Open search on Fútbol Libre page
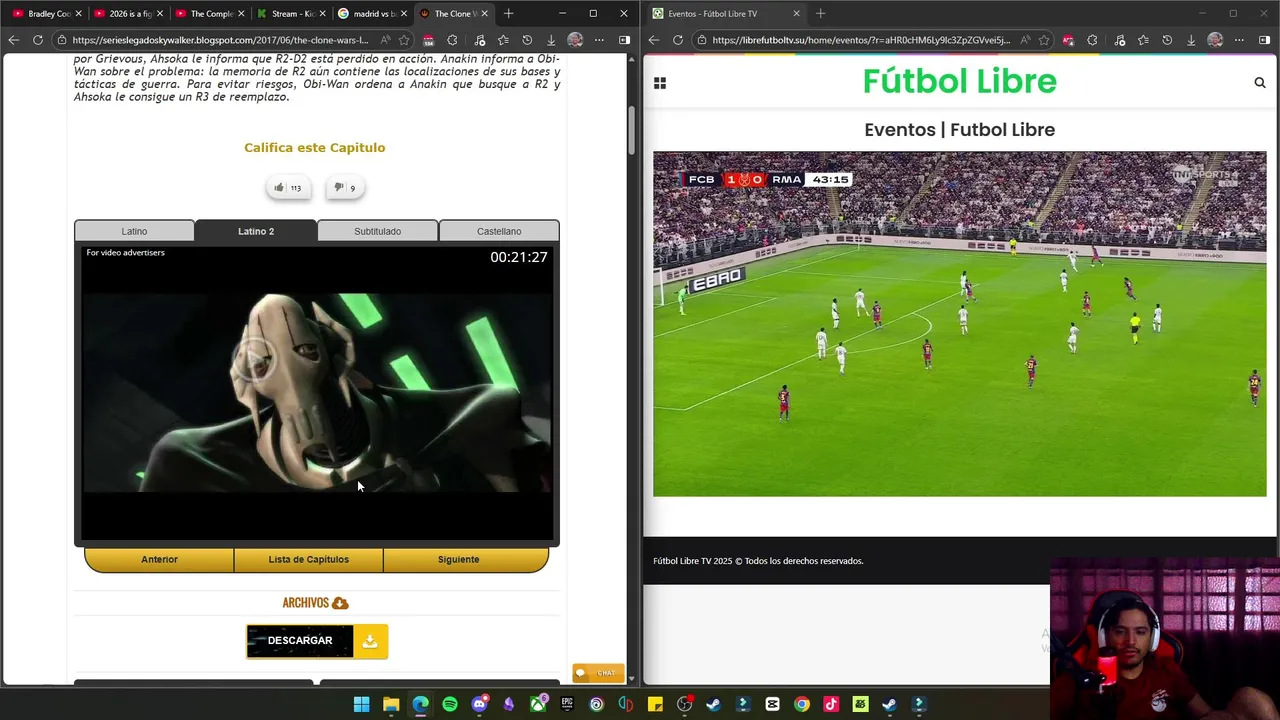Screen dimensions: 1280x720 (1260, 83)
